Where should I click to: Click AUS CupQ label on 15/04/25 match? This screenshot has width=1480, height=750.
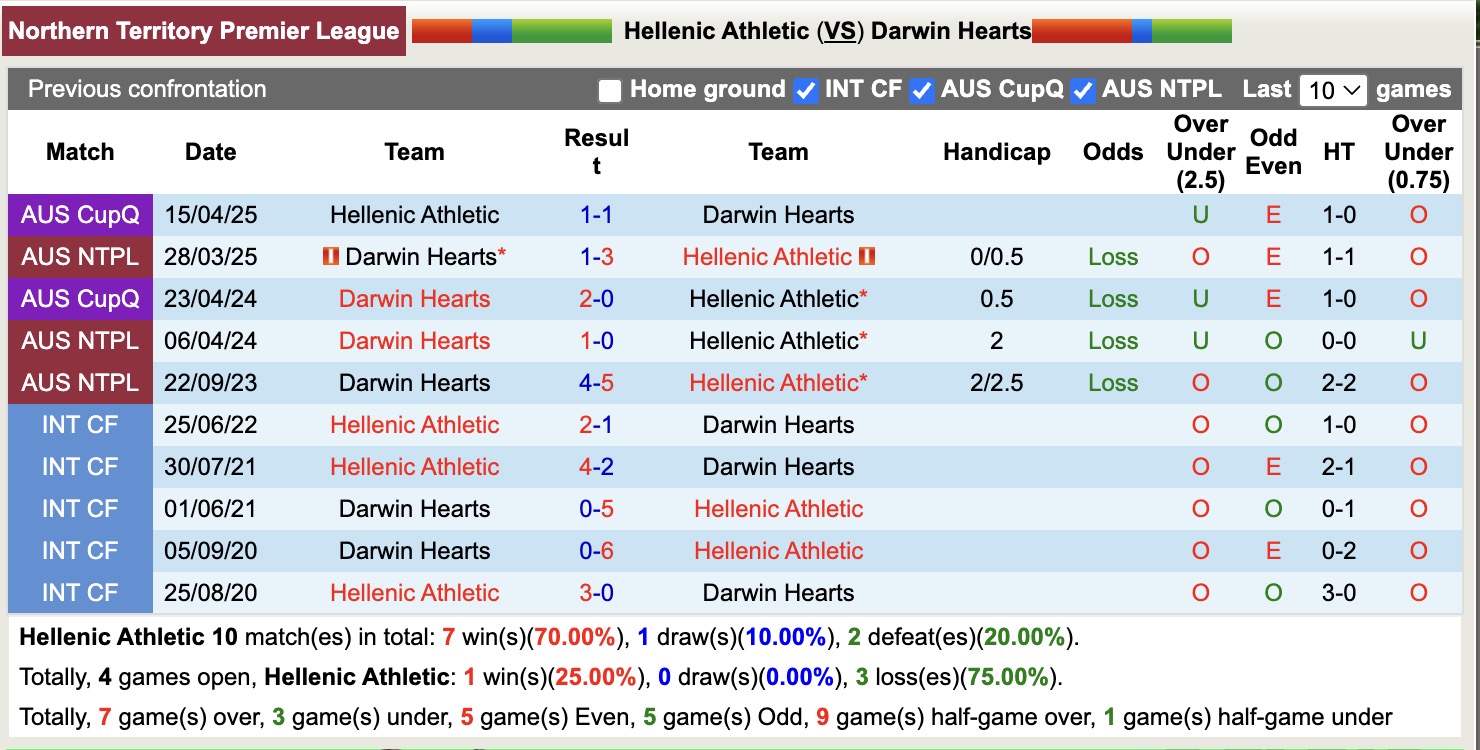click(x=80, y=215)
